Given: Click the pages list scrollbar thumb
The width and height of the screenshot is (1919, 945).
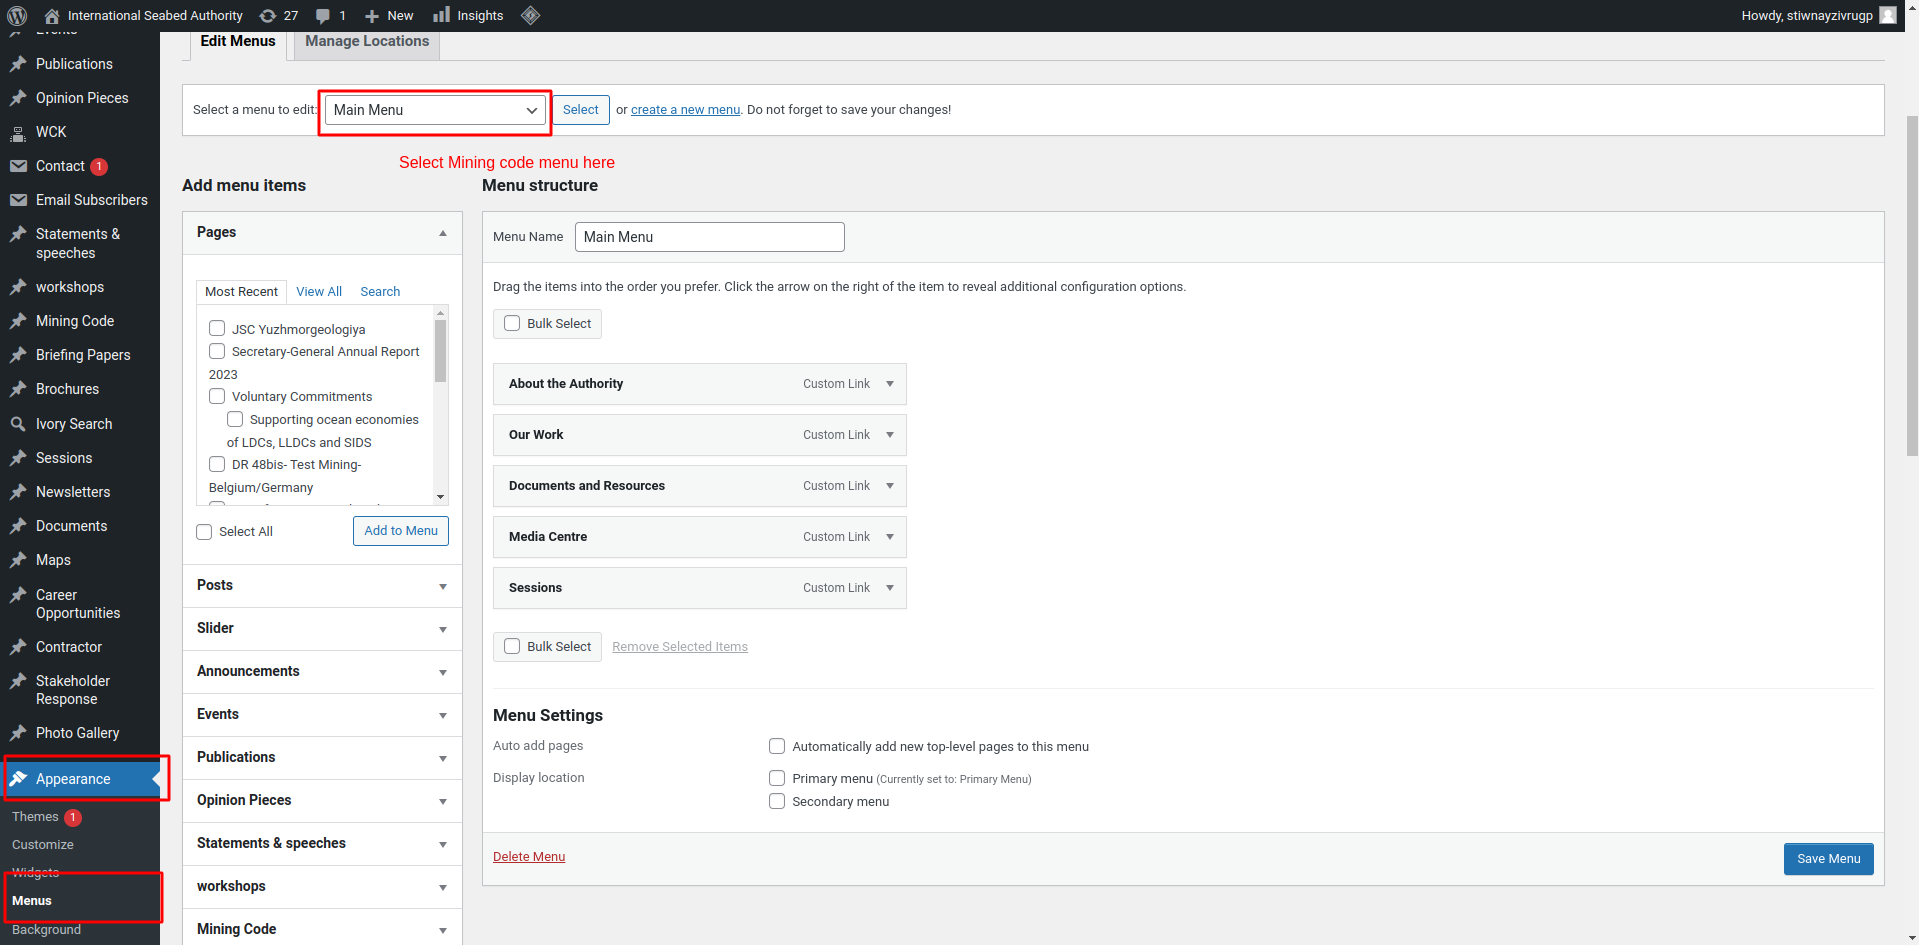Looking at the screenshot, I should click(x=440, y=351).
